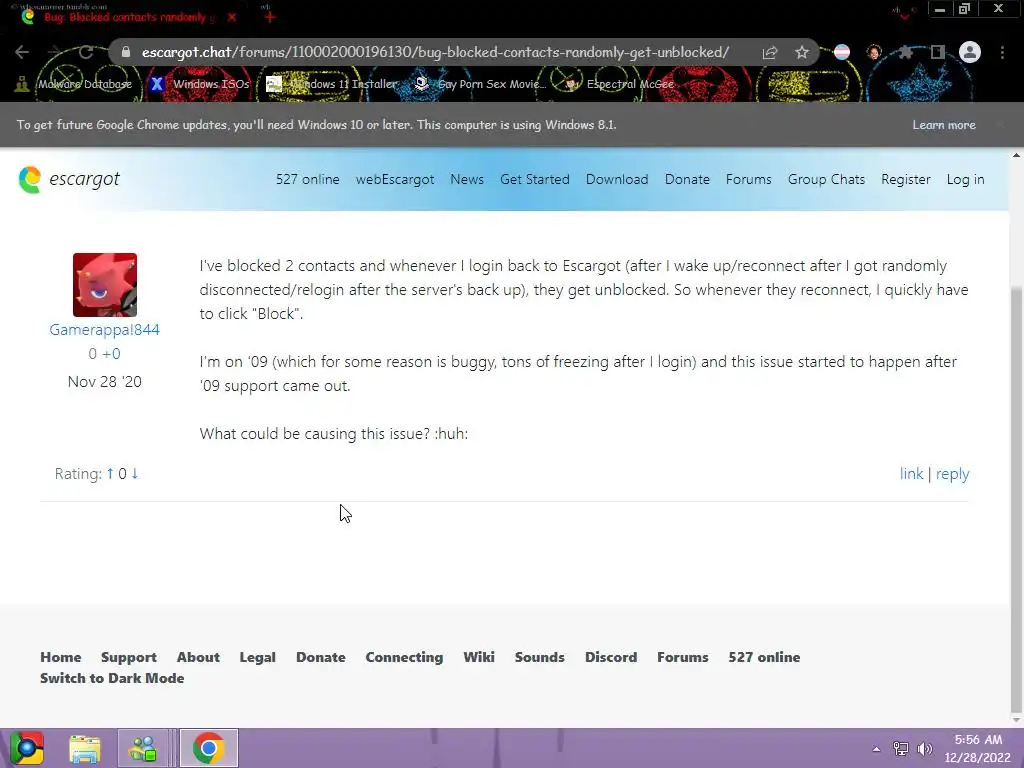The image size is (1024, 768).
Task: Open Sounds in footer
Action: (539, 657)
